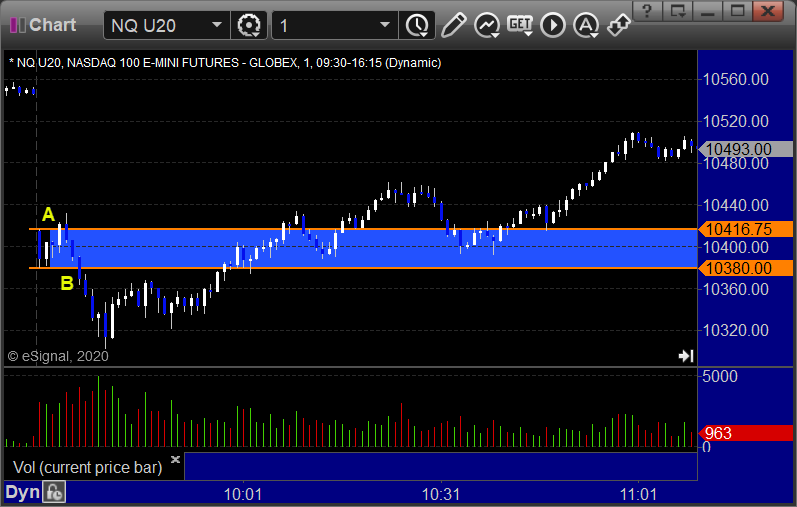Open the alerts 'A' circle icon
The width and height of the screenshot is (797, 507).
click(x=586, y=25)
